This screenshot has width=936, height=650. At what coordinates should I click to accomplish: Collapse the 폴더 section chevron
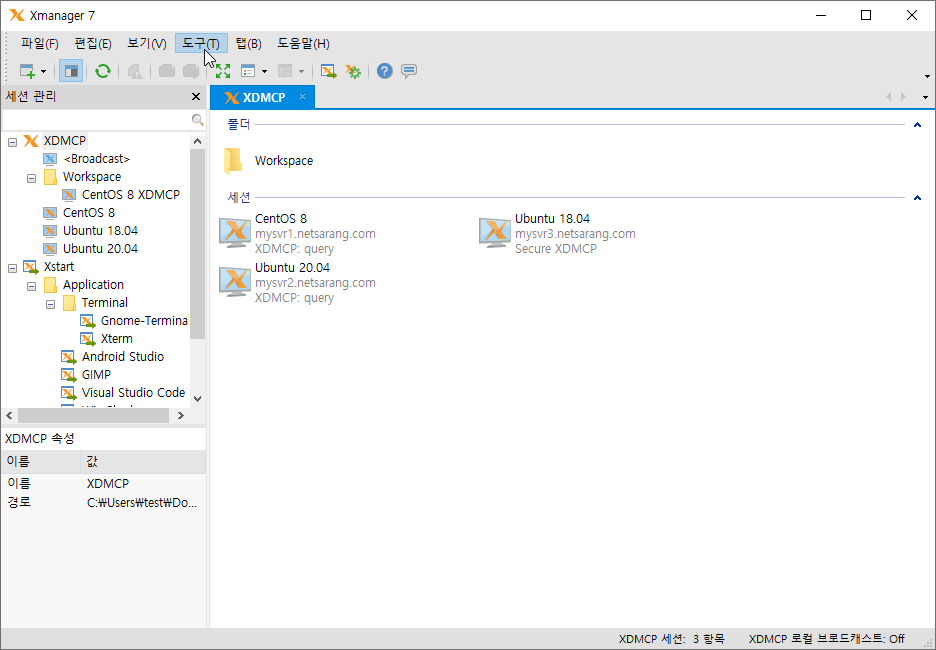click(917, 125)
